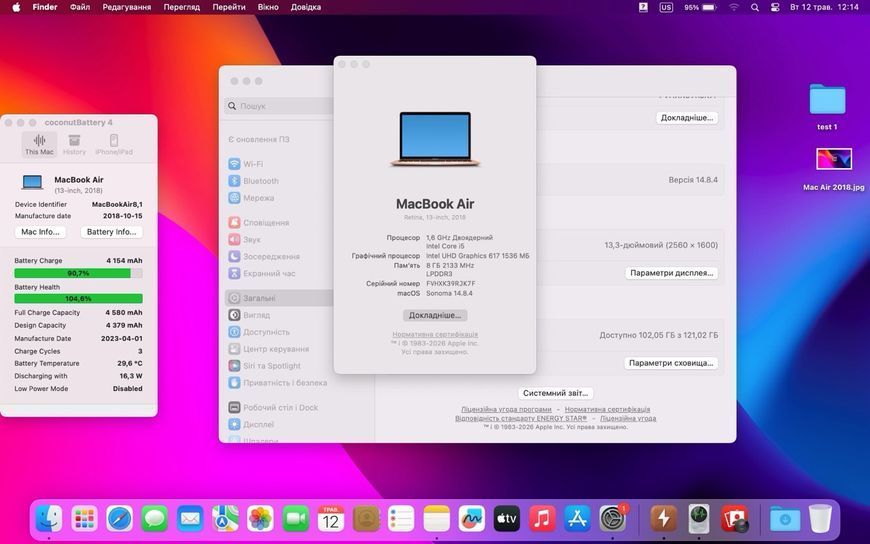Viewport: 870px width, 544px height.
Task: Open the Редагування menu
Action: click(x=127, y=7)
